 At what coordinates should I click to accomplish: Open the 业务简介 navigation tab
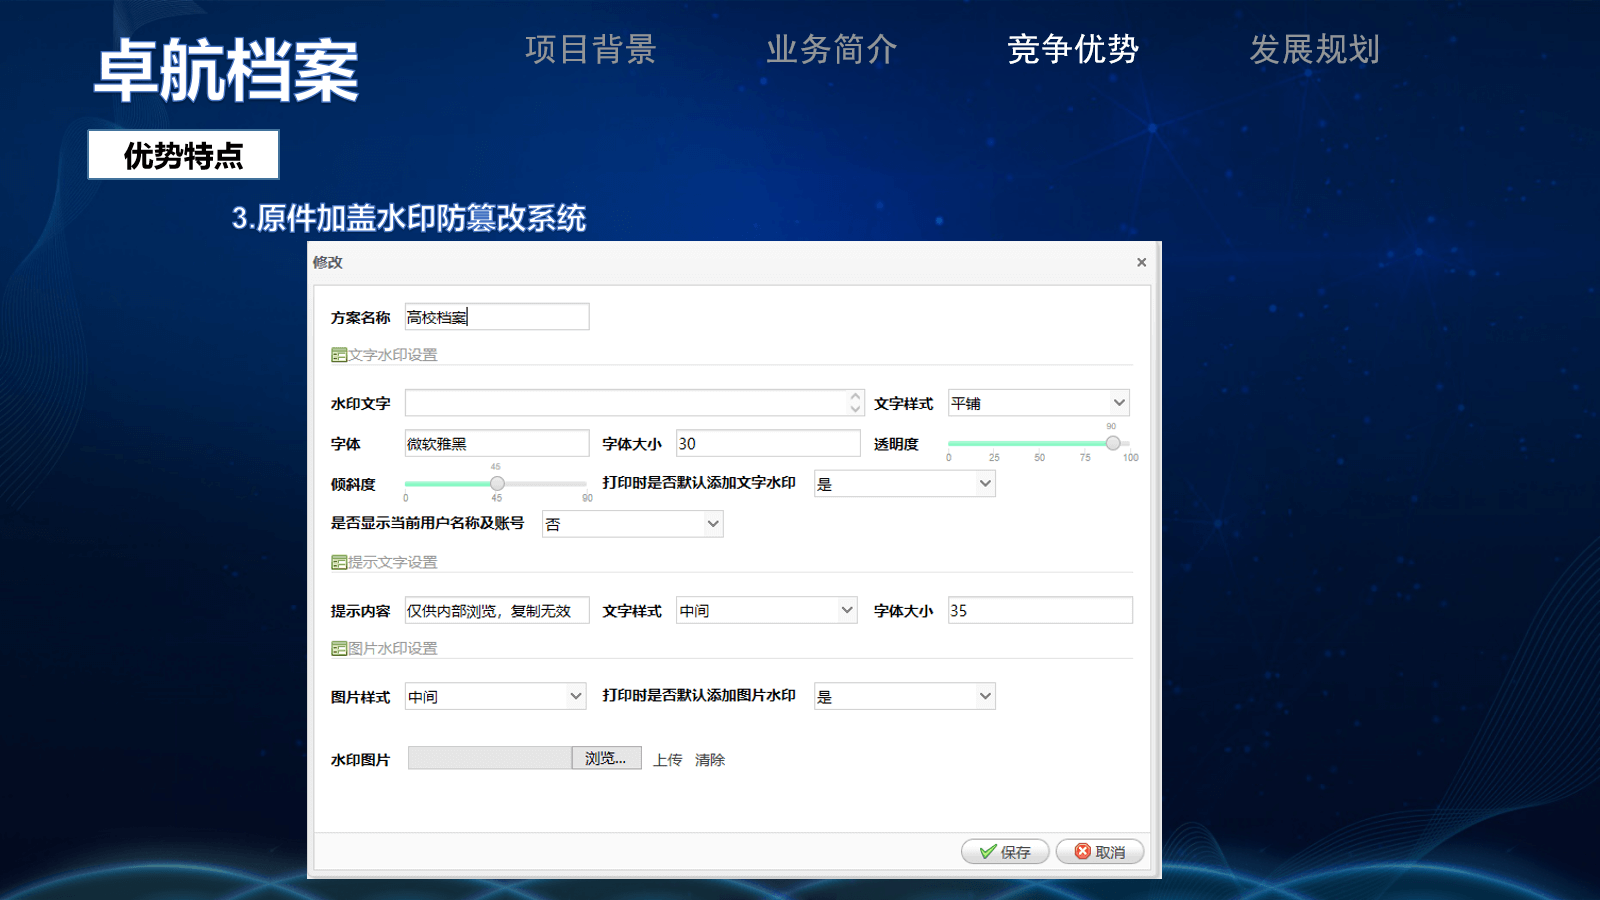pos(831,49)
